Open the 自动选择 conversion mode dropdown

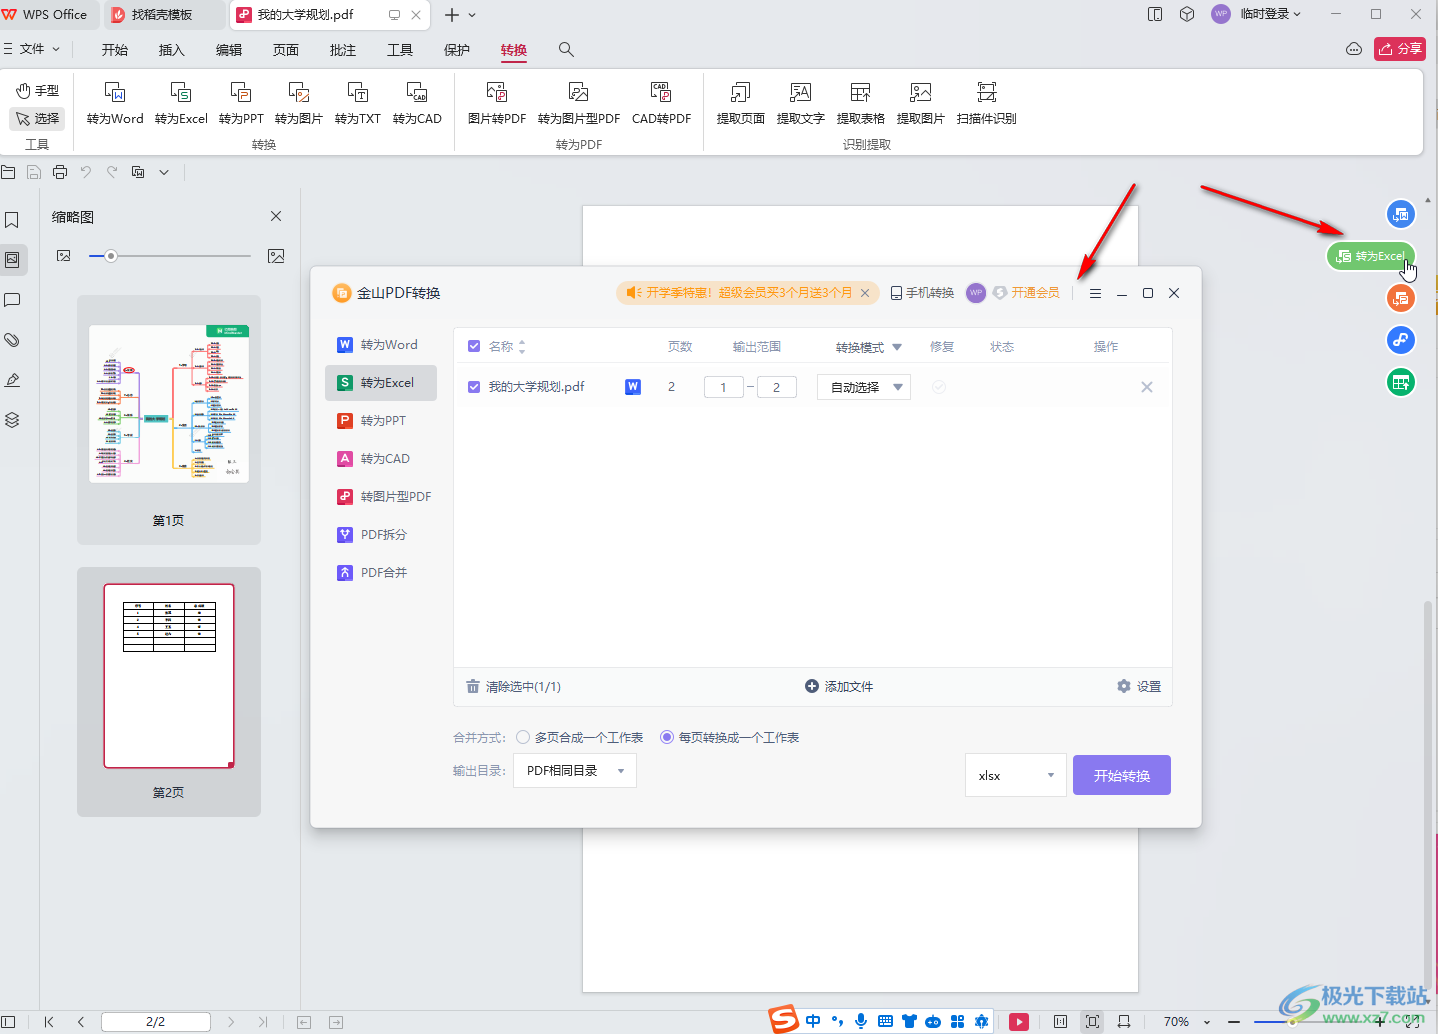864,387
